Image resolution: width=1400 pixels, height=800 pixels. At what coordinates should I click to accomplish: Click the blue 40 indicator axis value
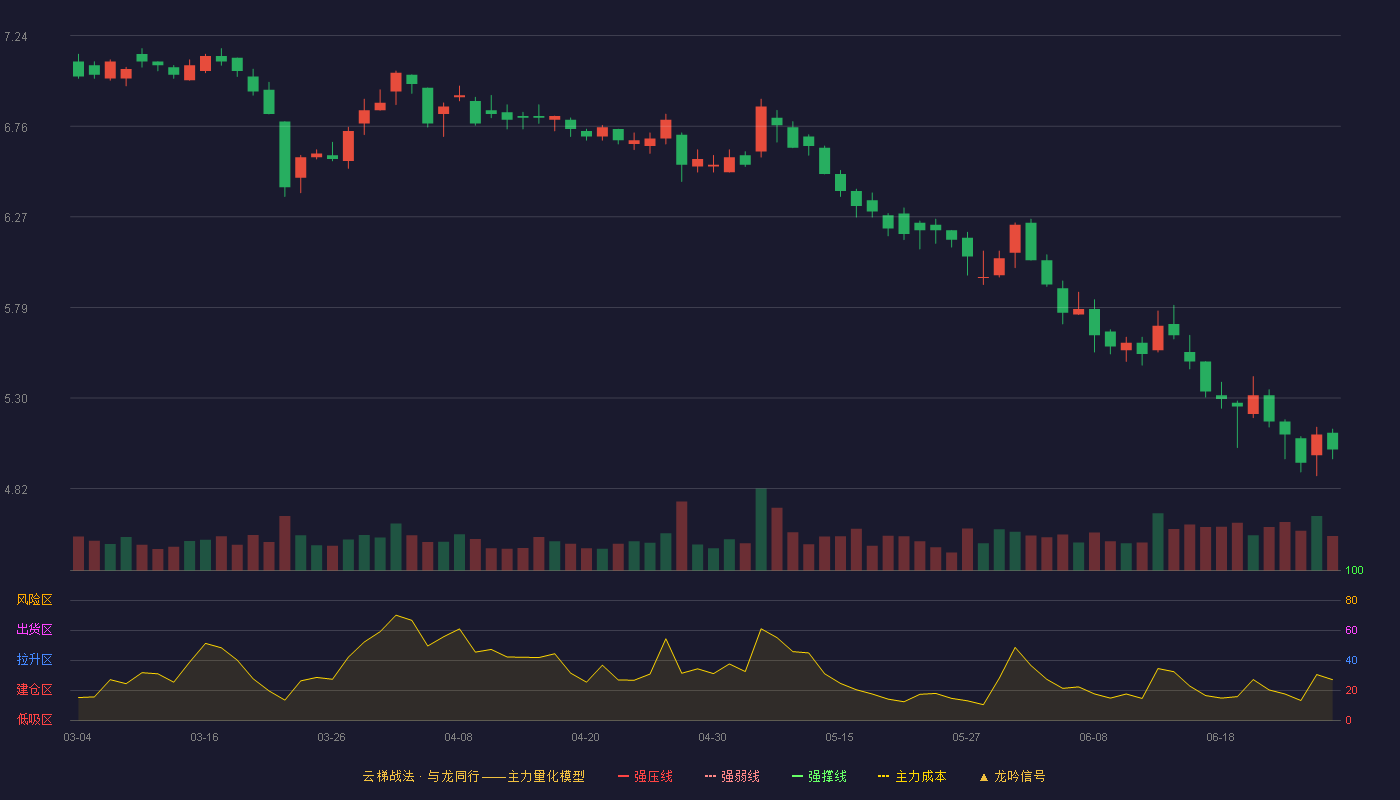click(1351, 661)
